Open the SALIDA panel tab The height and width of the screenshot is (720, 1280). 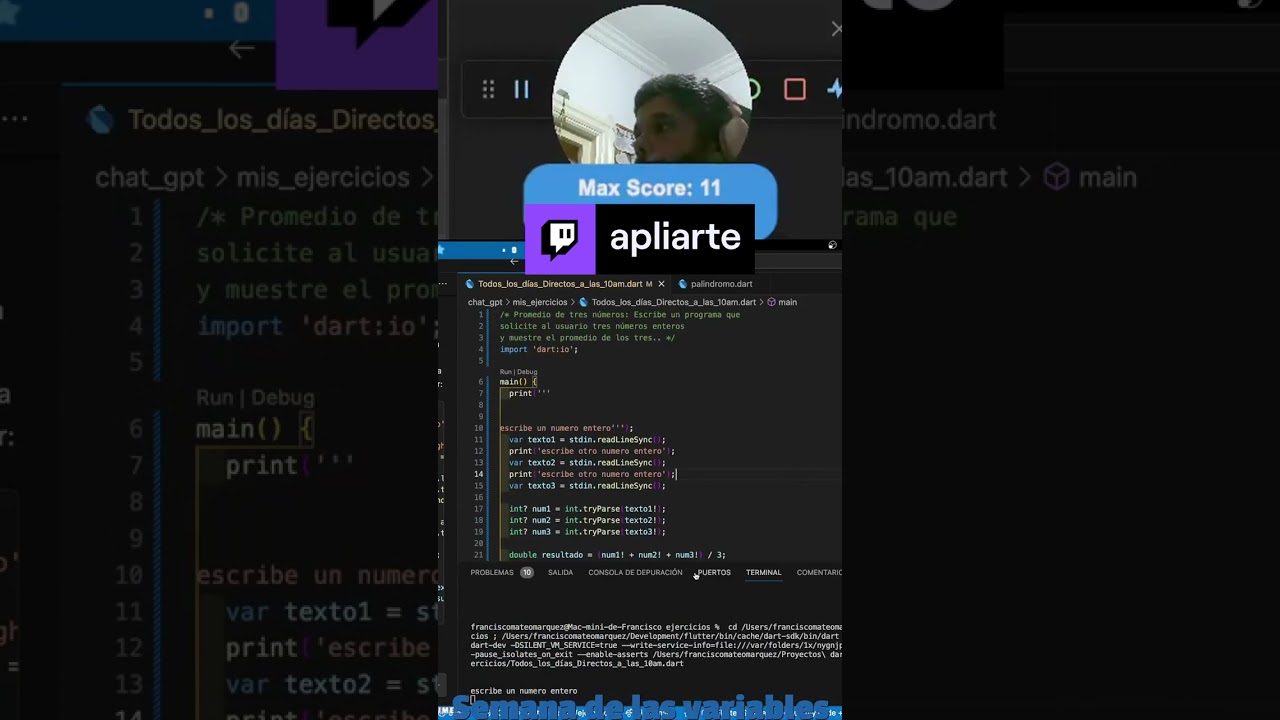point(560,573)
